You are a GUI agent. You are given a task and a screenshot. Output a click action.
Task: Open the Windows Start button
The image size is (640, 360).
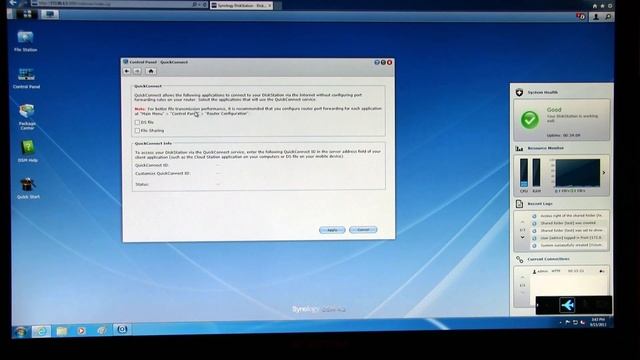click(x=20, y=331)
